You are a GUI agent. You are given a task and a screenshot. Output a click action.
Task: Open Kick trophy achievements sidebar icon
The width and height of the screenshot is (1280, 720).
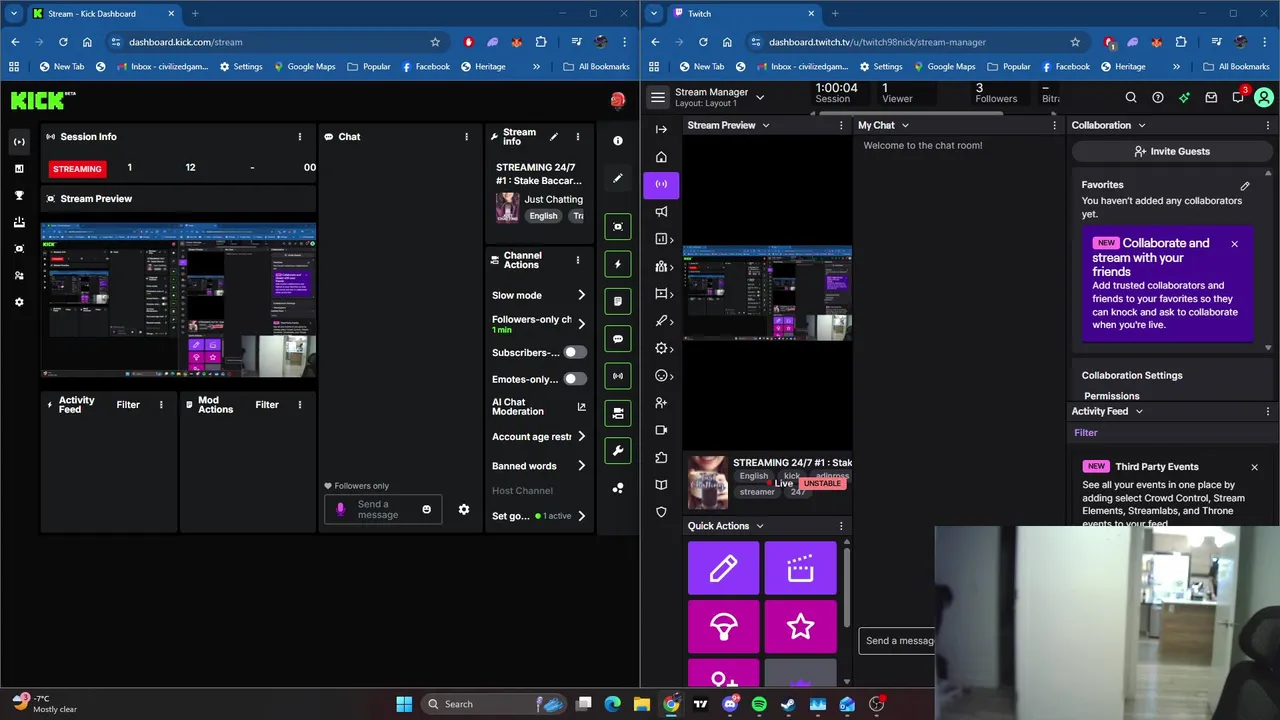[19, 195]
